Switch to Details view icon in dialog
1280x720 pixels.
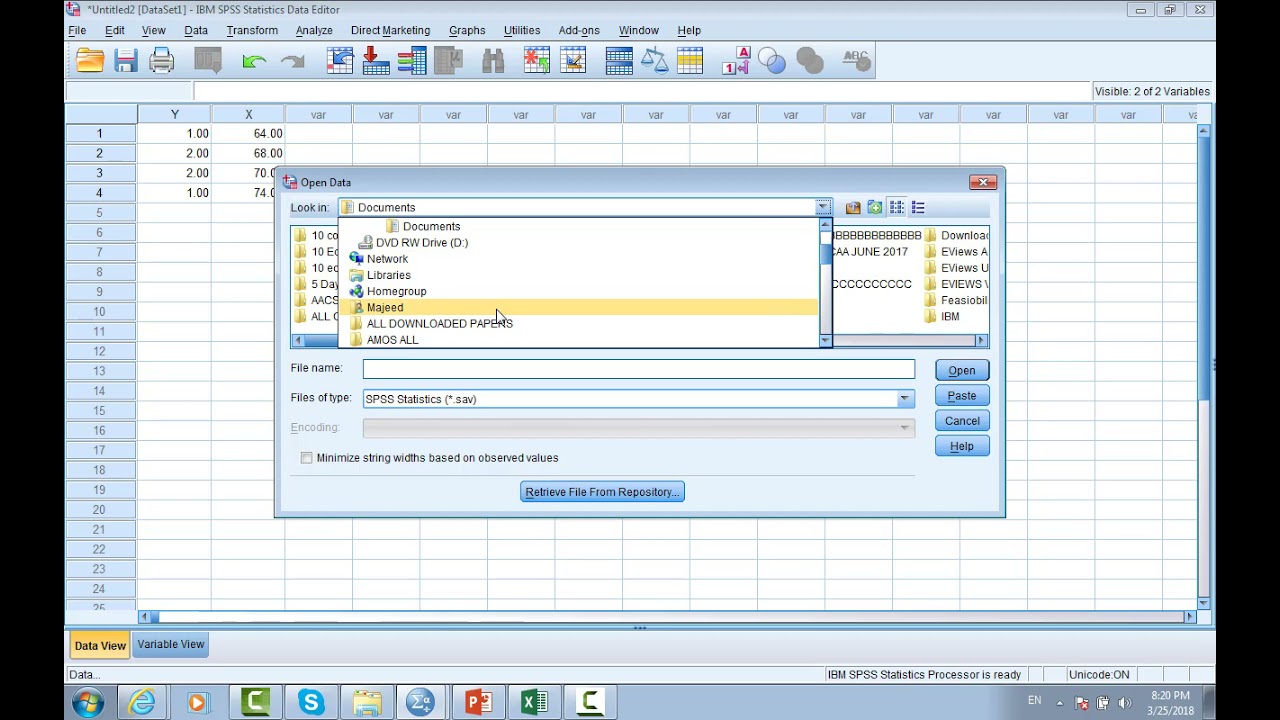tap(918, 208)
